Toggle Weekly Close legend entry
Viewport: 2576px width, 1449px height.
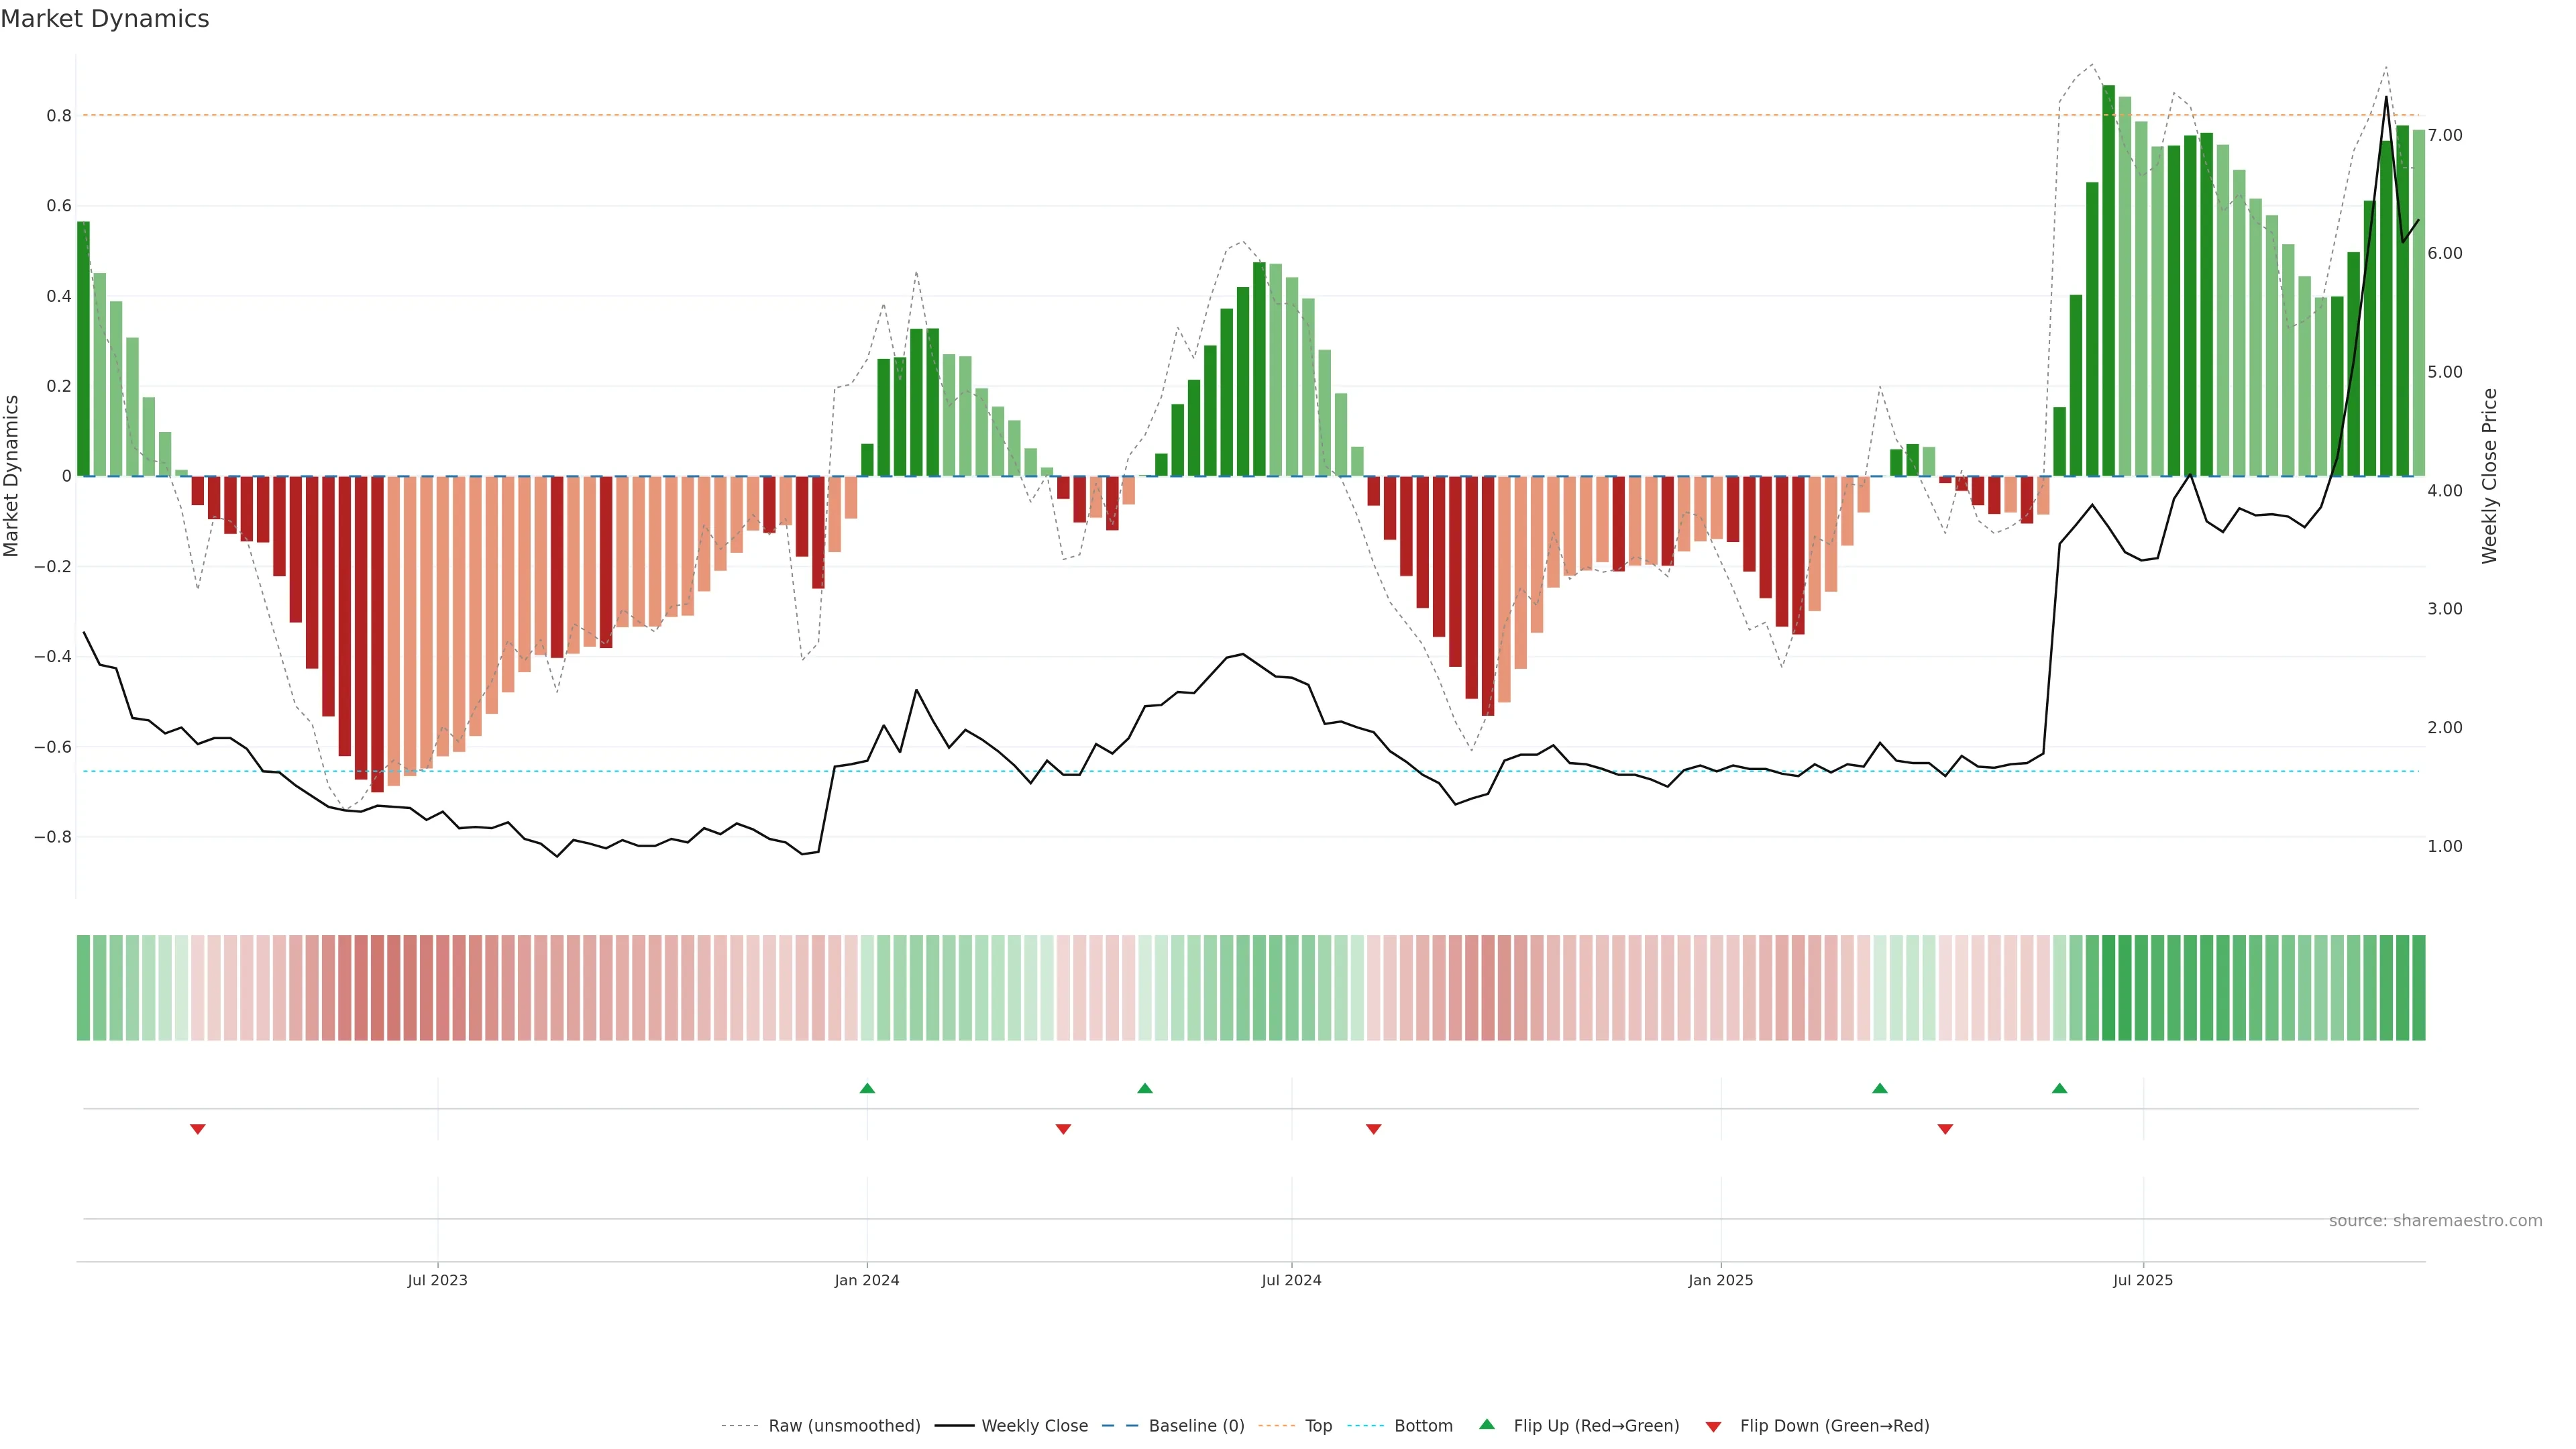coord(1034,1425)
